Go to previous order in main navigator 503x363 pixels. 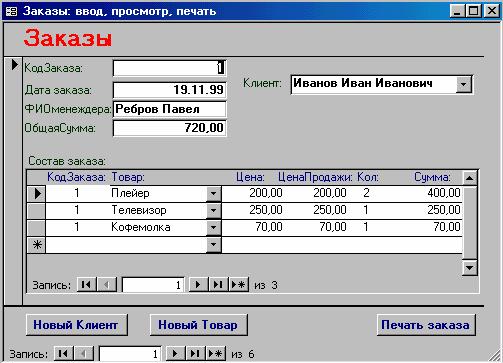tap(84, 354)
